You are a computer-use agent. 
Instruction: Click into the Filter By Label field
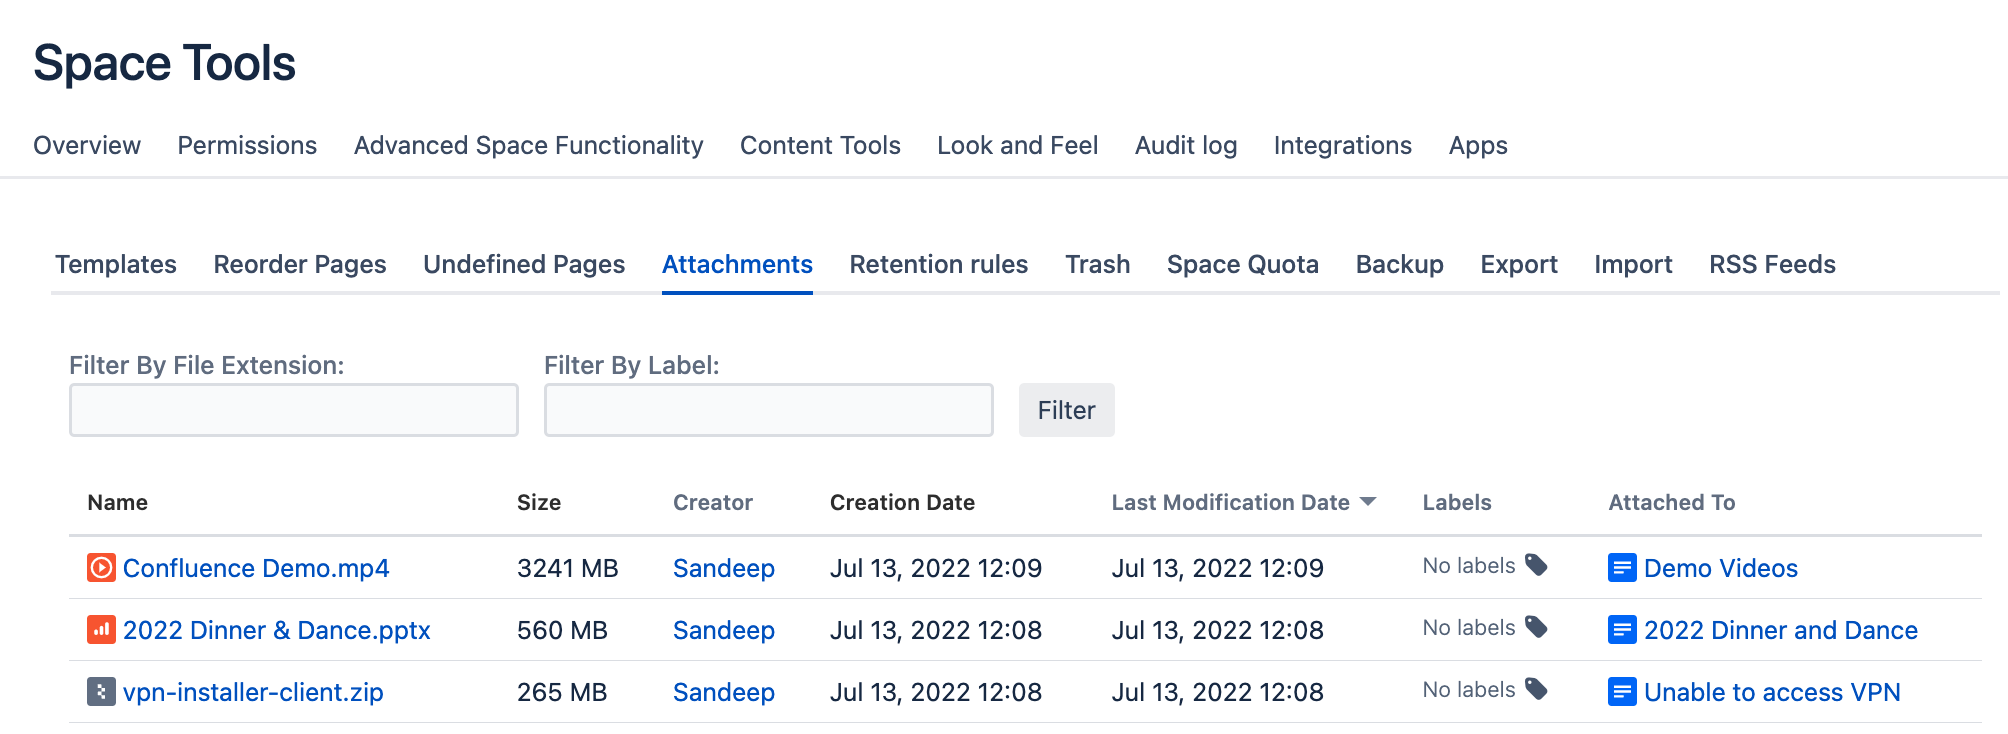768,410
